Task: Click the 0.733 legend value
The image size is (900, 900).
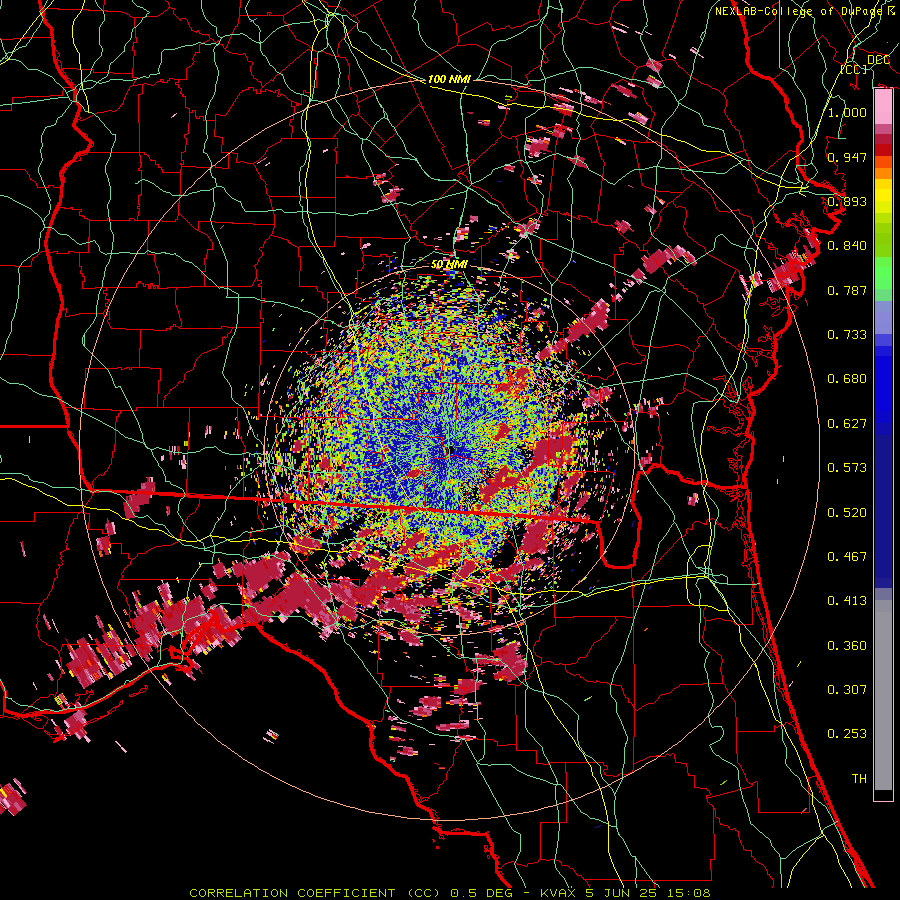Action: click(x=847, y=335)
